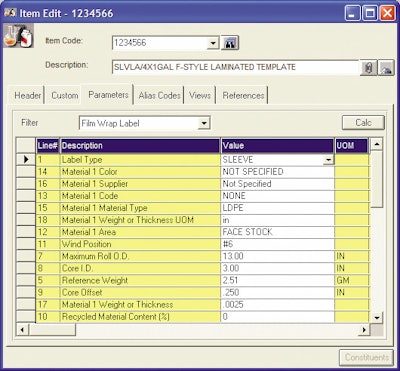The height and width of the screenshot is (371, 400).
Task: Click the Recycled Material Content (%) description cell
Action: (x=140, y=316)
